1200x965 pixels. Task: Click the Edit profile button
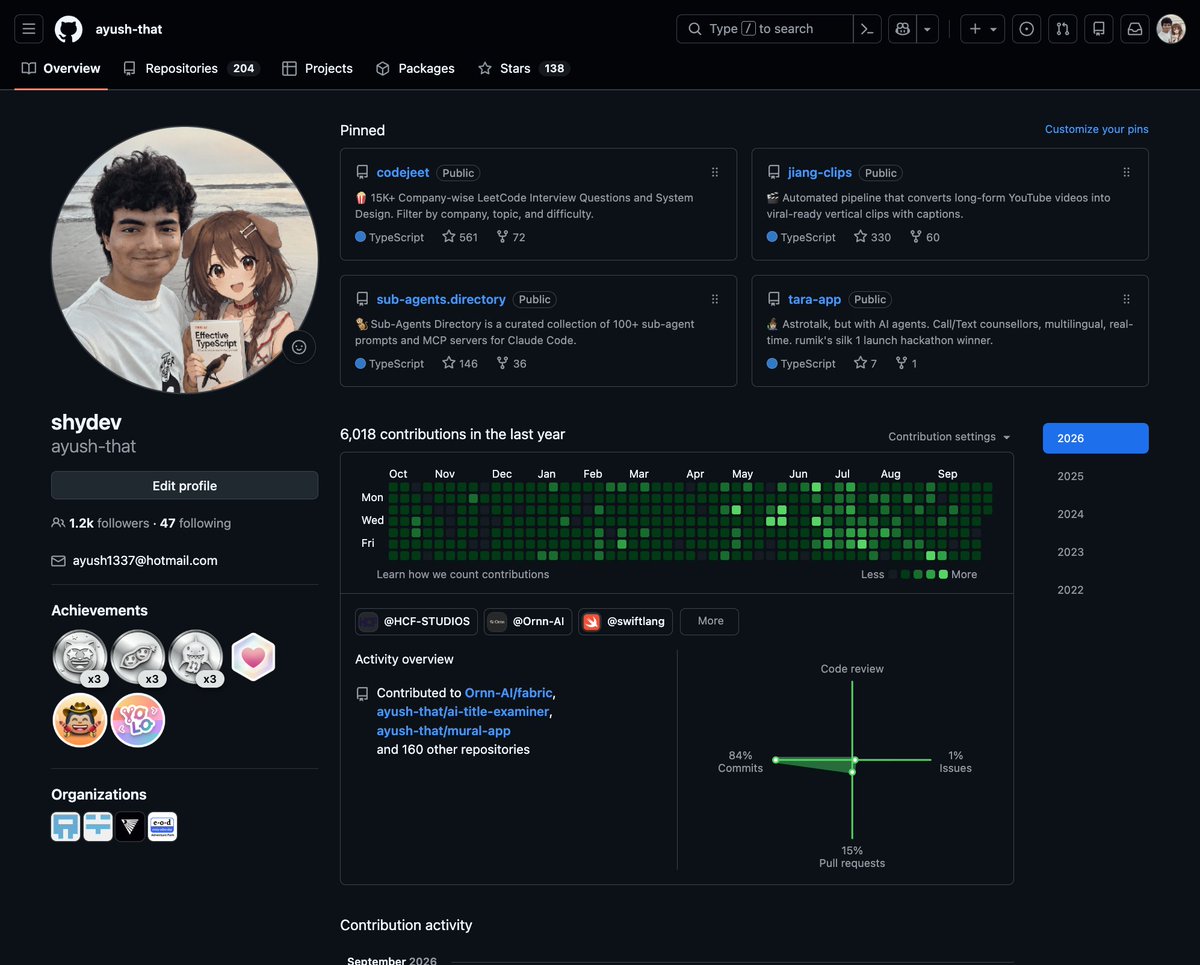click(x=185, y=485)
